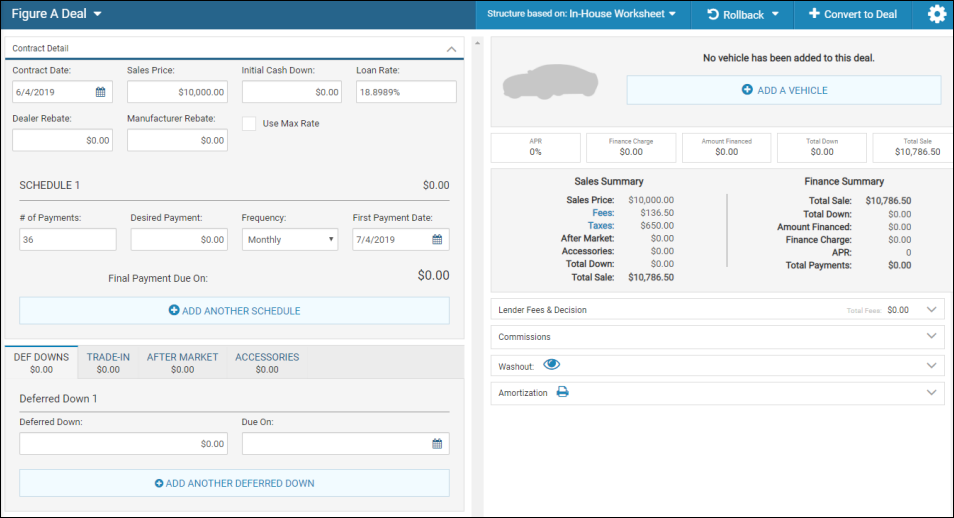
Task: Switch to the AFTER MARKET tab
Action: (x=182, y=363)
